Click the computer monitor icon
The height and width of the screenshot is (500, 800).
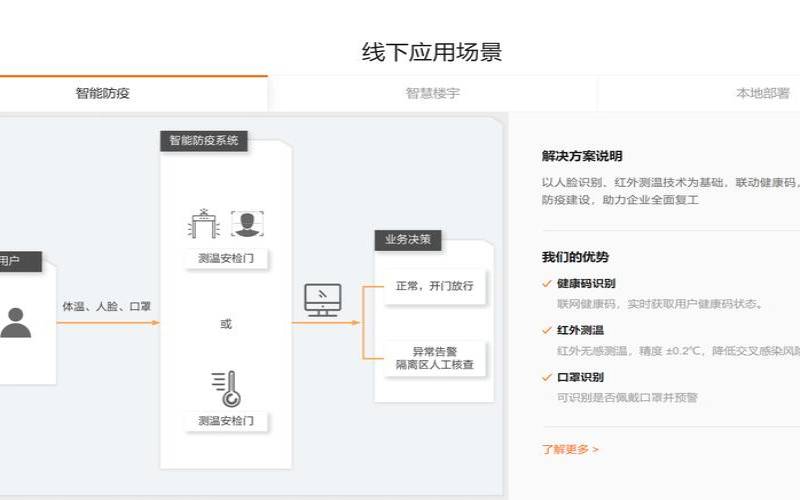[322, 300]
